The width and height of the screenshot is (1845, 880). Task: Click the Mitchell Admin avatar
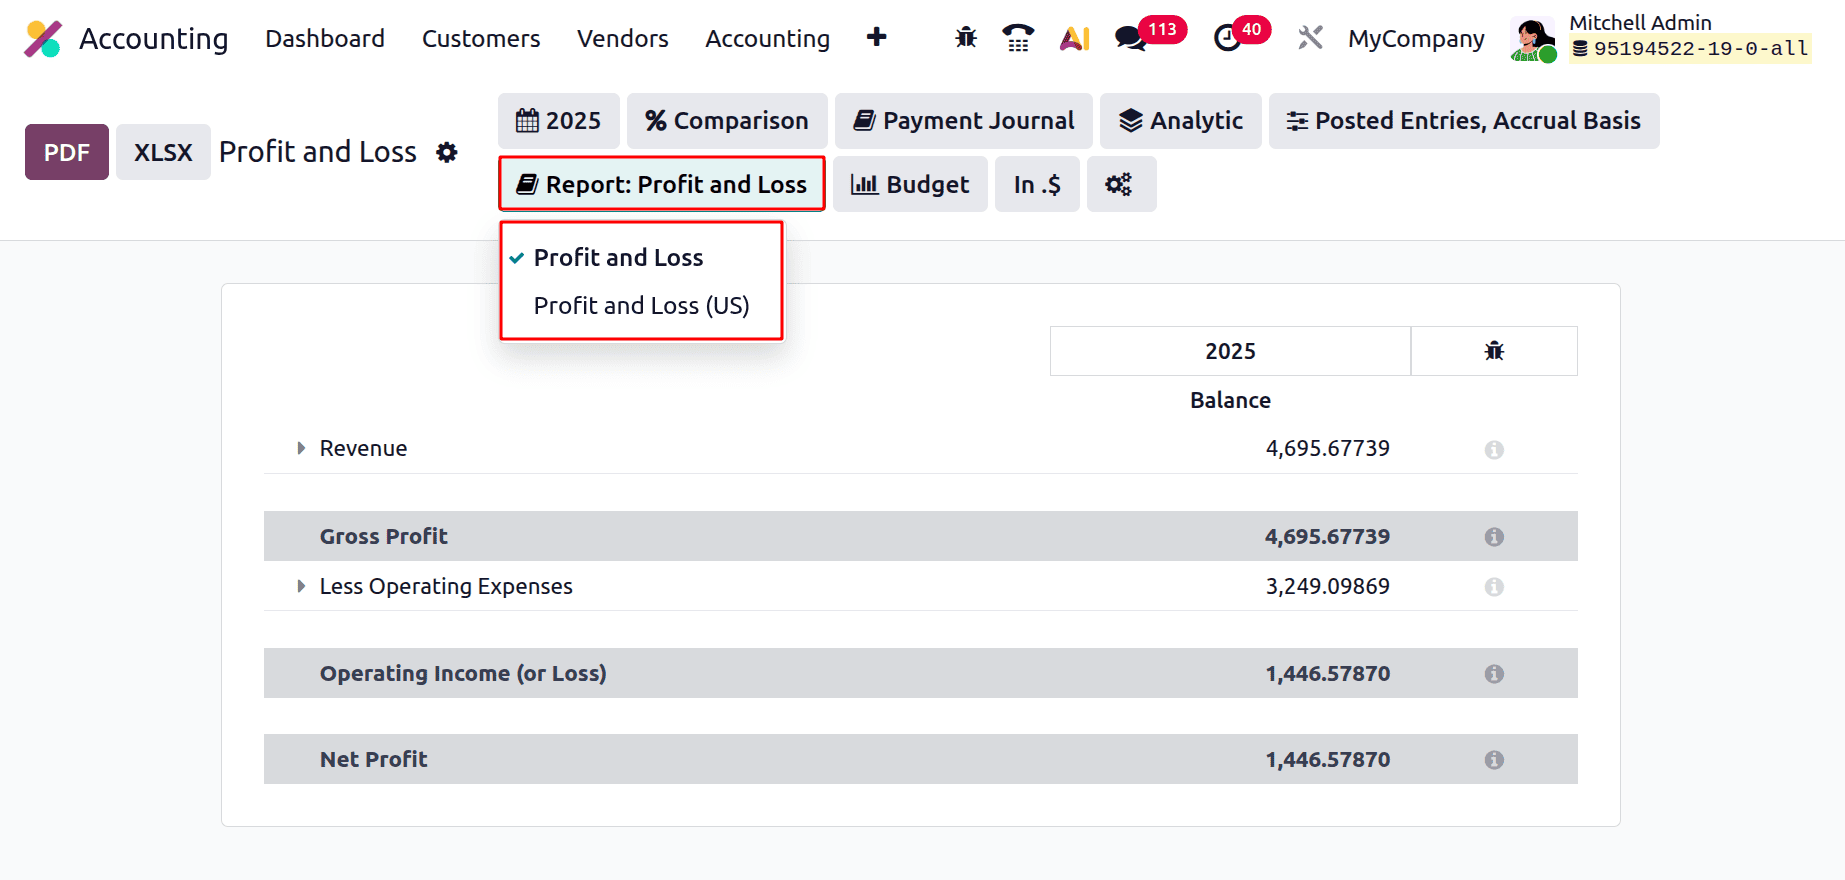click(1533, 40)
